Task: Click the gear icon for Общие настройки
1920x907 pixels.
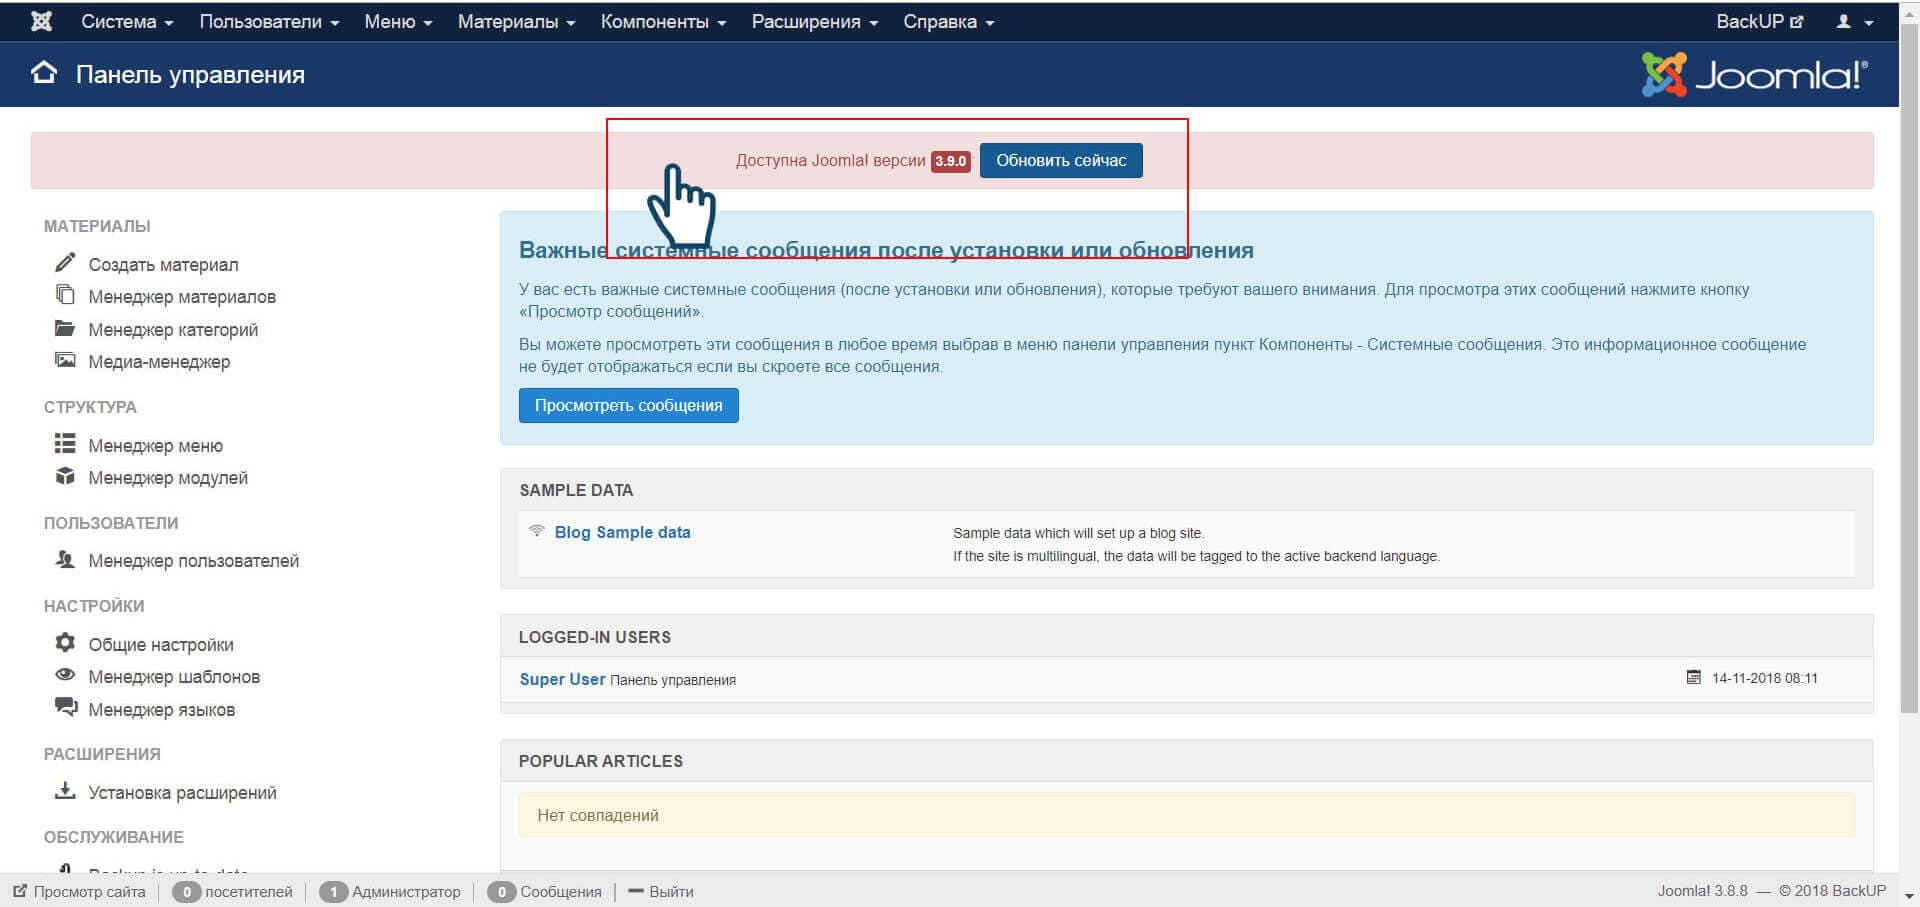Action: 65,642
